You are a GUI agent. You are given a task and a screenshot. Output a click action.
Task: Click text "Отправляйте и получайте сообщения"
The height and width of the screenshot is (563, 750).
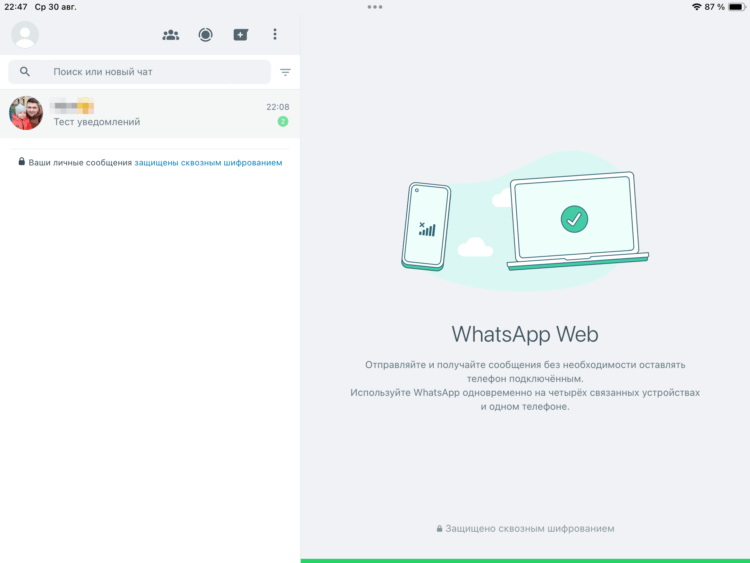[x=453, y=365]
